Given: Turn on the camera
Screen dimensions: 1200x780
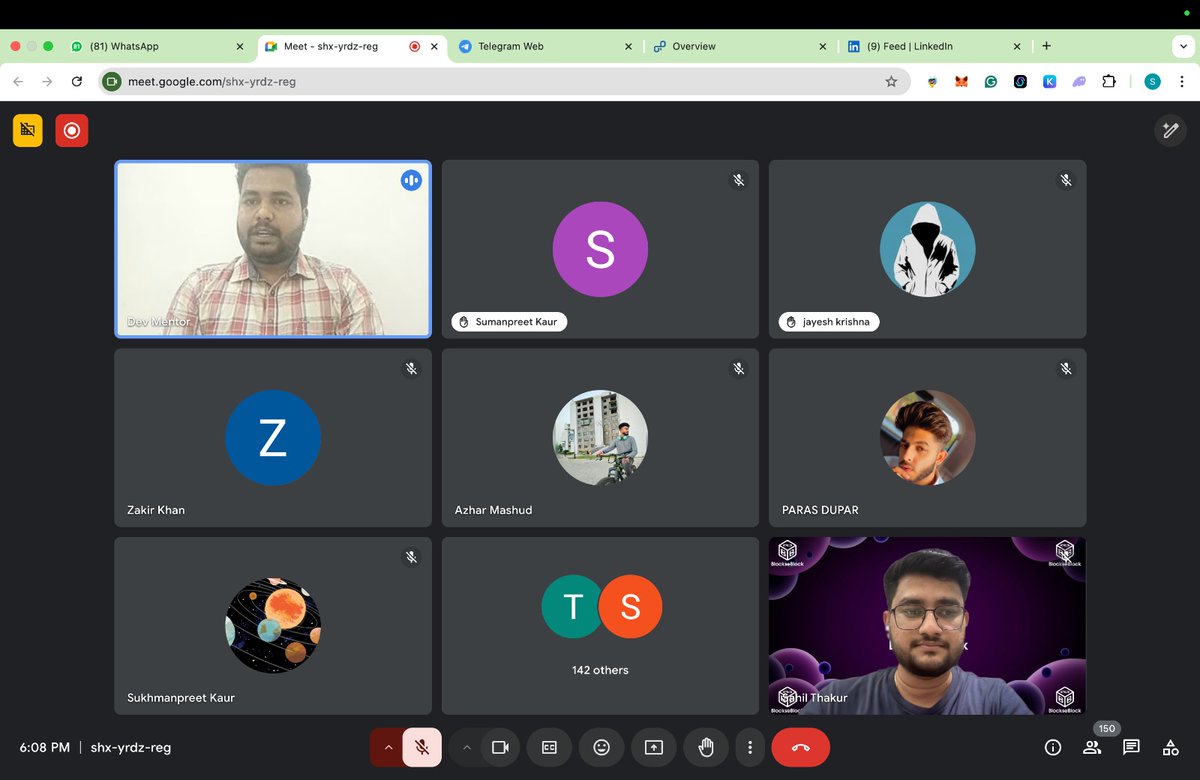Looking at the screenshot, I should click(x=500, y=747).
